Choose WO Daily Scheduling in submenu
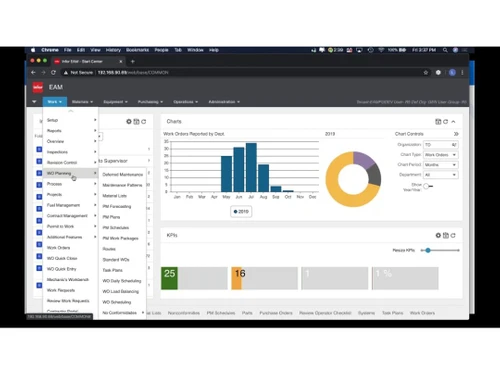Screen dimensions: 500x375 pyautogui.click(x=122, y=281)
